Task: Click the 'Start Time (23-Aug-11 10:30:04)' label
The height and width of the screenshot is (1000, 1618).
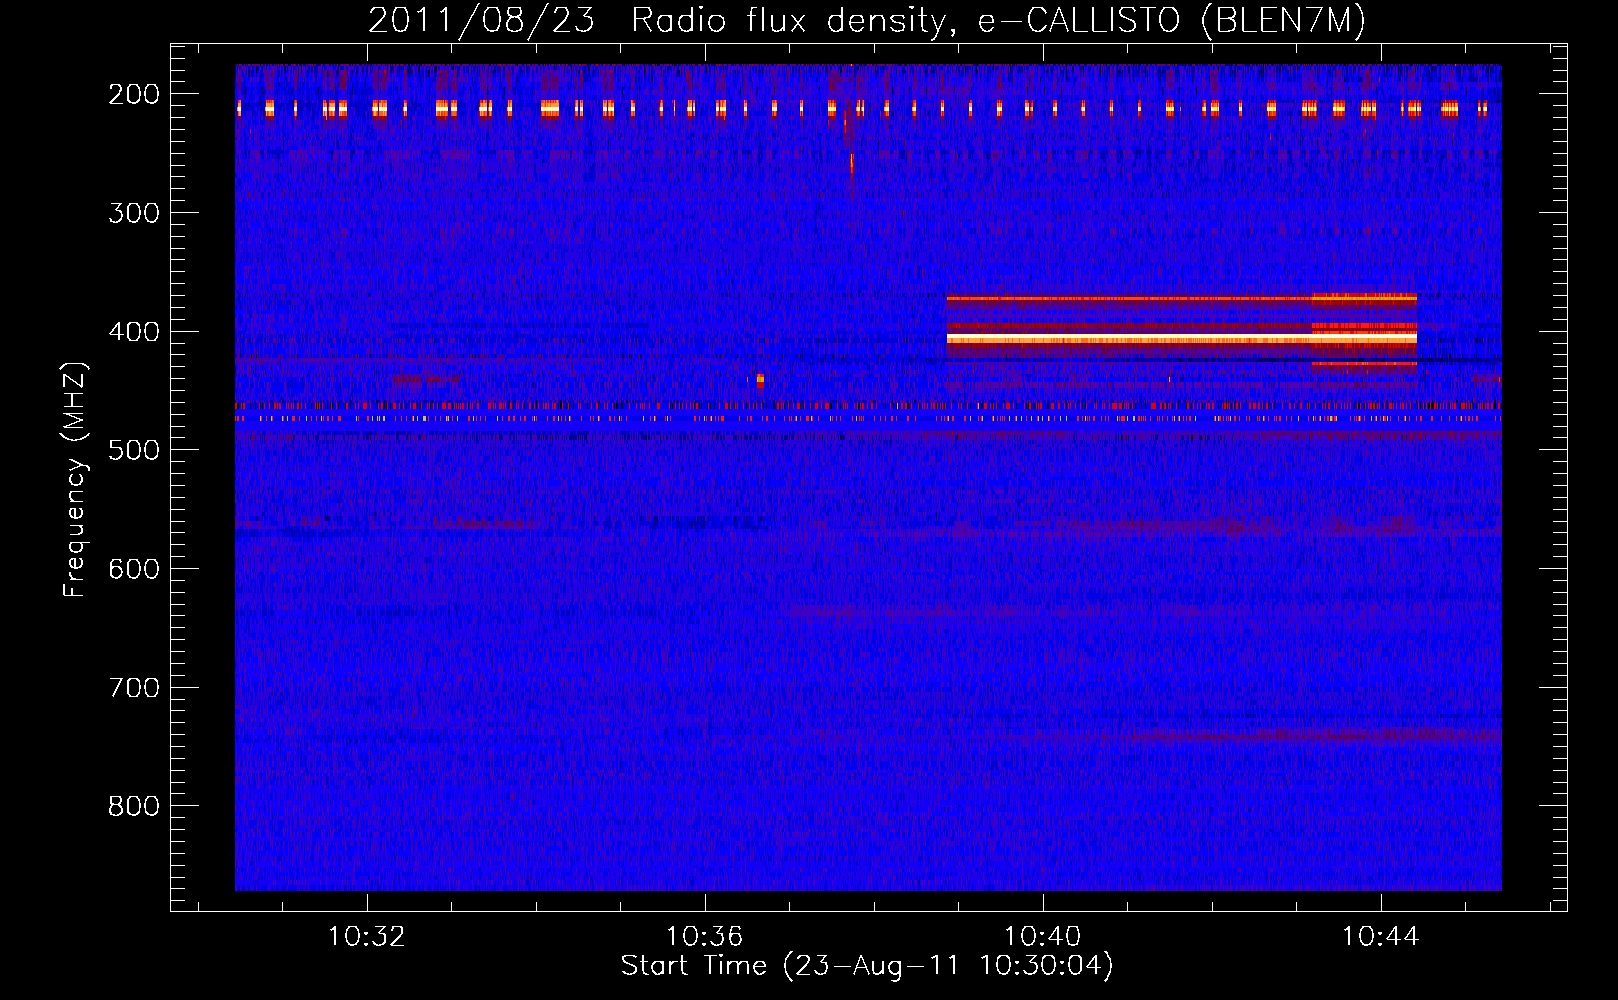Action: pos(867,966)
